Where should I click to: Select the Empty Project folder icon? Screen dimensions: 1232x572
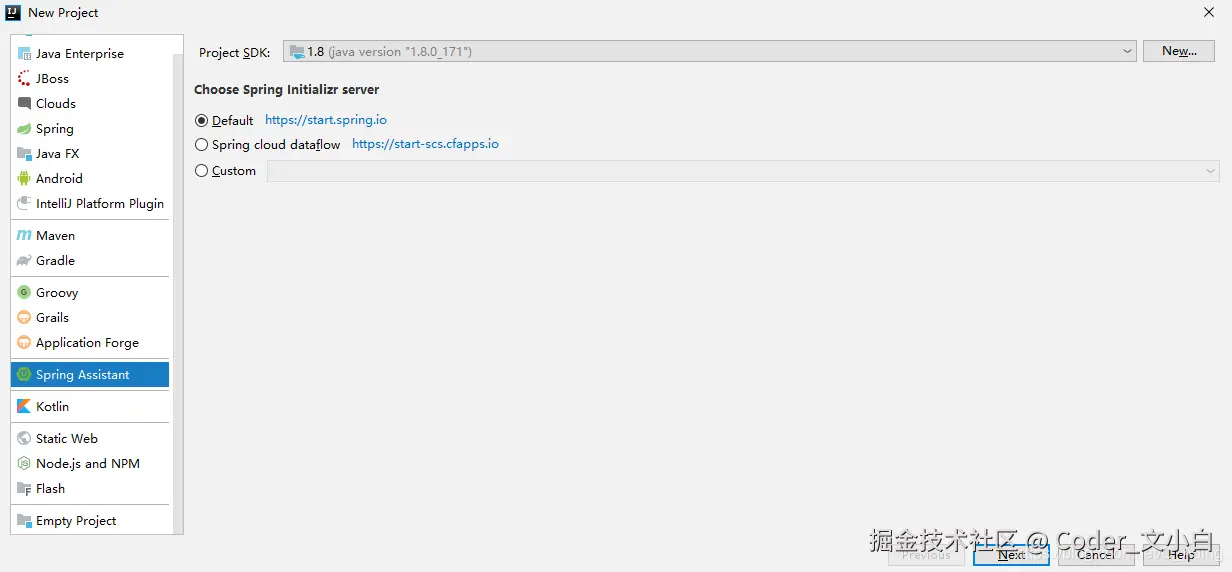24,520
